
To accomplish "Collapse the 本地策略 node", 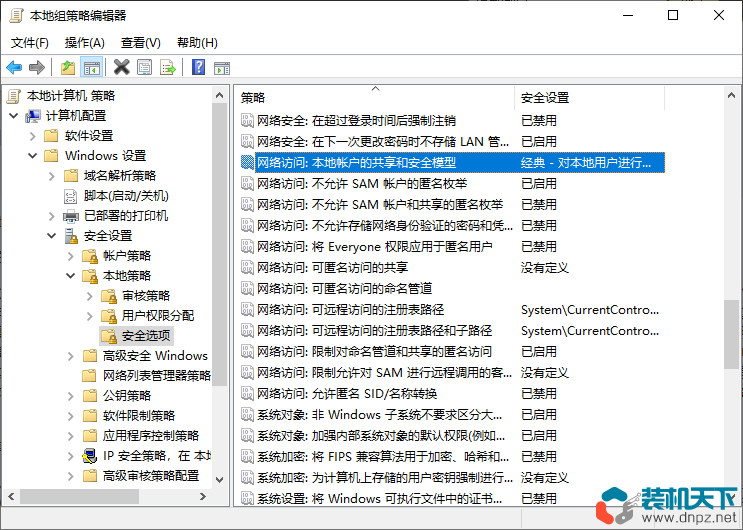I will pyautogui.click(x=71, y=276).
